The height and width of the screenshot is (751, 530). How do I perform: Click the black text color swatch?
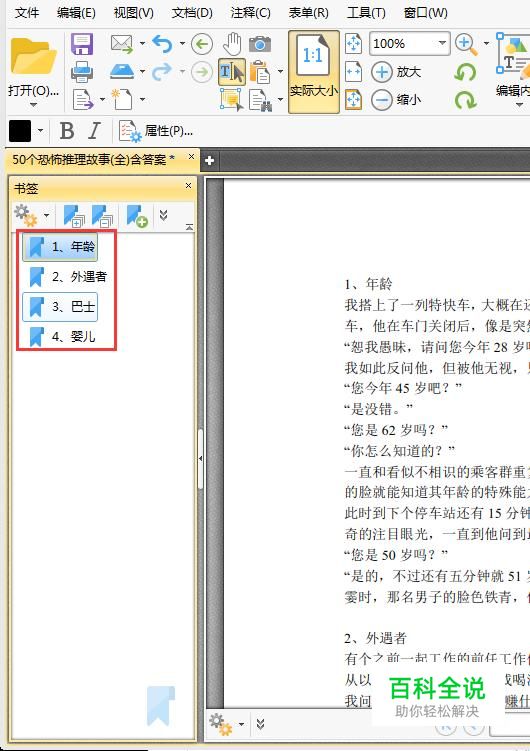pyautogui.click(x=20, y=130)
